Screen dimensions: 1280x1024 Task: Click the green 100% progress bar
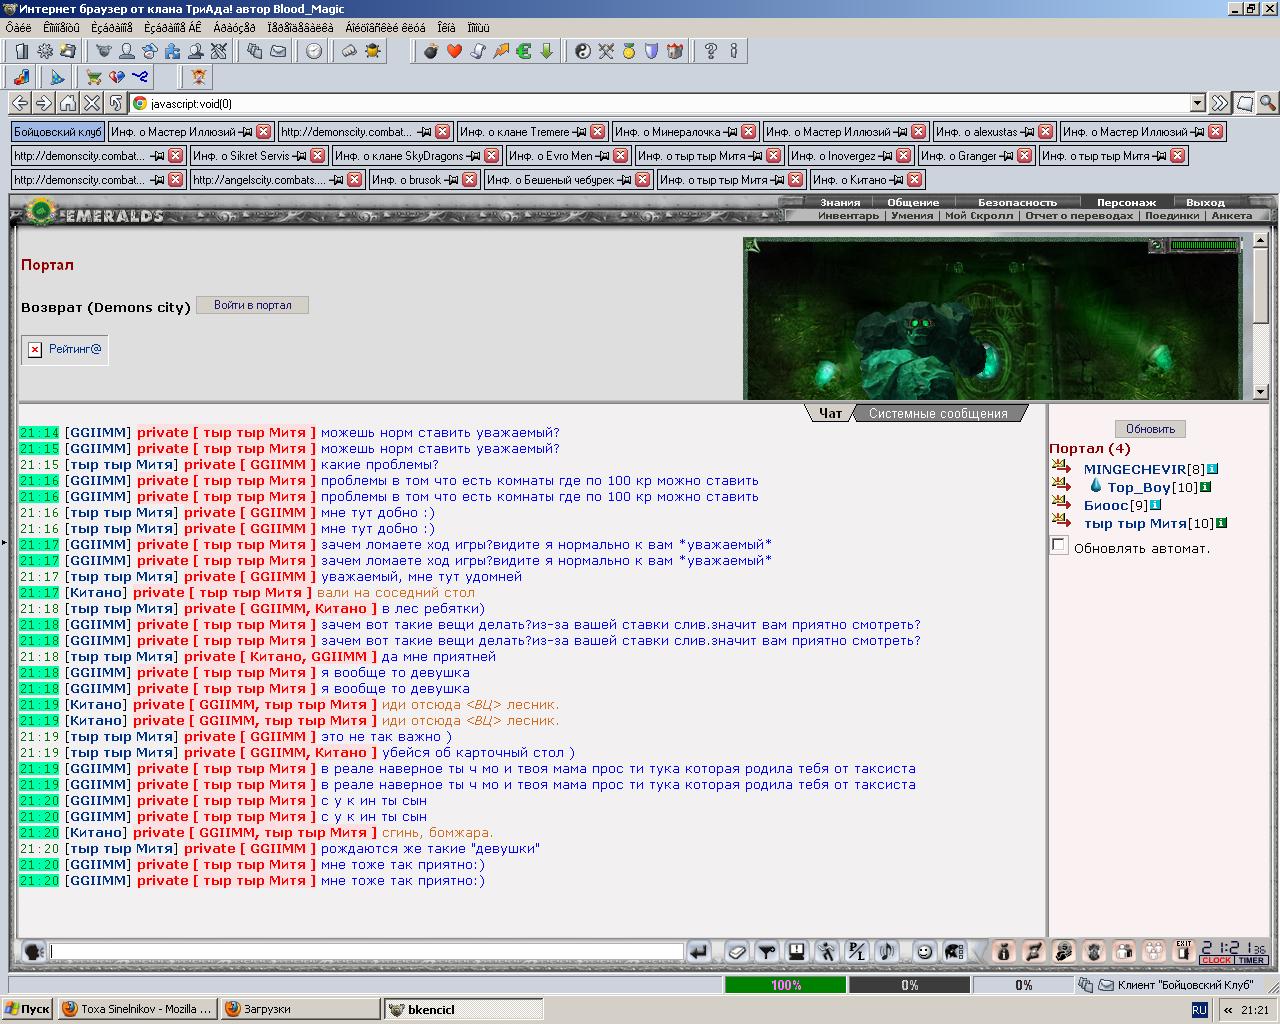pos(785,985)
